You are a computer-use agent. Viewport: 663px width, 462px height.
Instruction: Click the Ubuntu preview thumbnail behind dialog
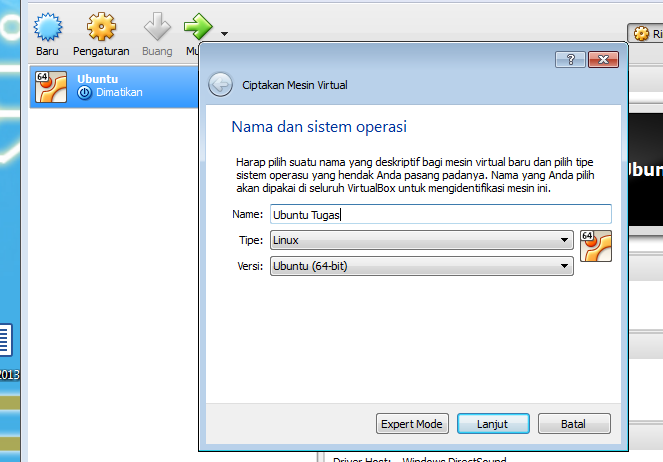[x=646, y=169]
